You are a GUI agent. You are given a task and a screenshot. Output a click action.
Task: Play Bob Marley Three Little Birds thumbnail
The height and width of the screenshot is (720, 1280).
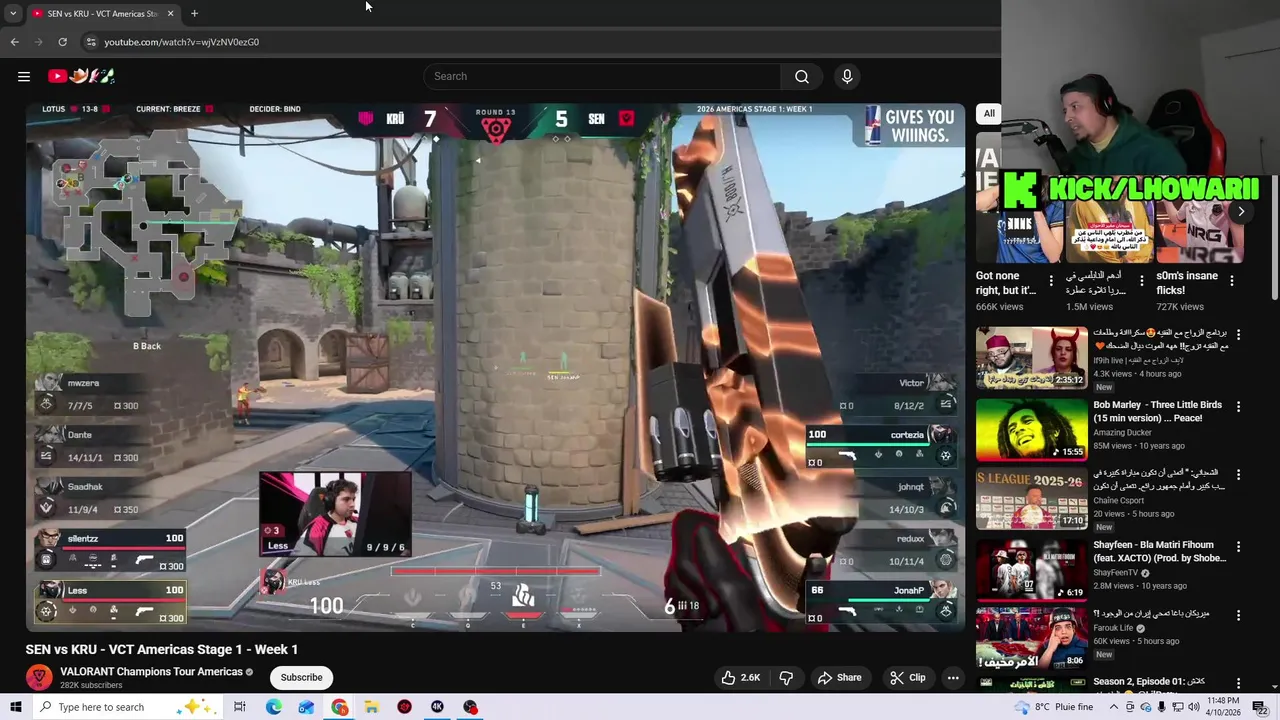click(1031, 430)
